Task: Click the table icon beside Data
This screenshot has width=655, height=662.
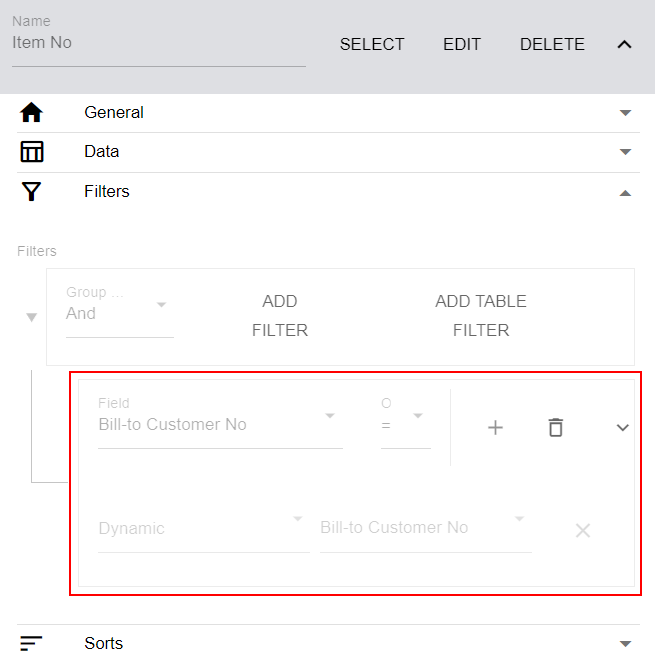Action: tap(32, 152)
